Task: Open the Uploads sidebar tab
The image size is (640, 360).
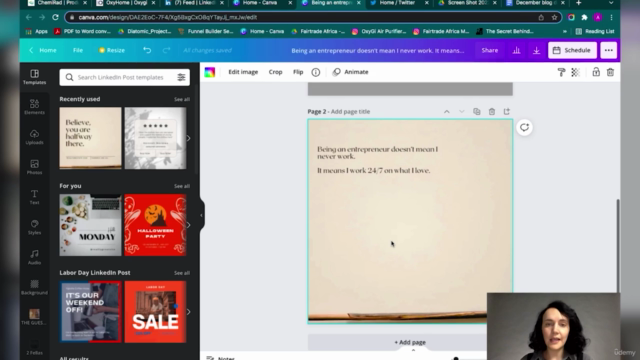Action: pyautogui.click(x=34, y=137)
